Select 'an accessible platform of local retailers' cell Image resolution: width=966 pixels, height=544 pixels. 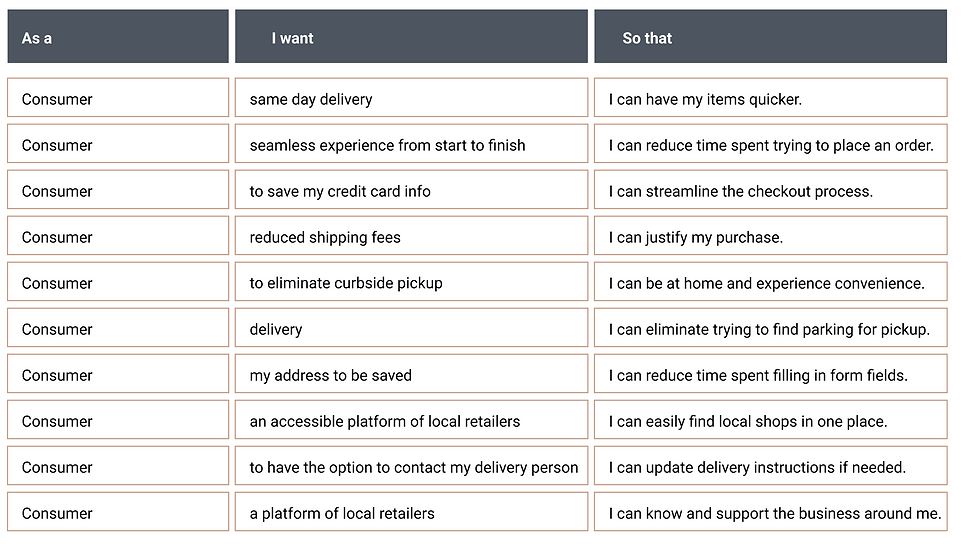pos(411,420)
